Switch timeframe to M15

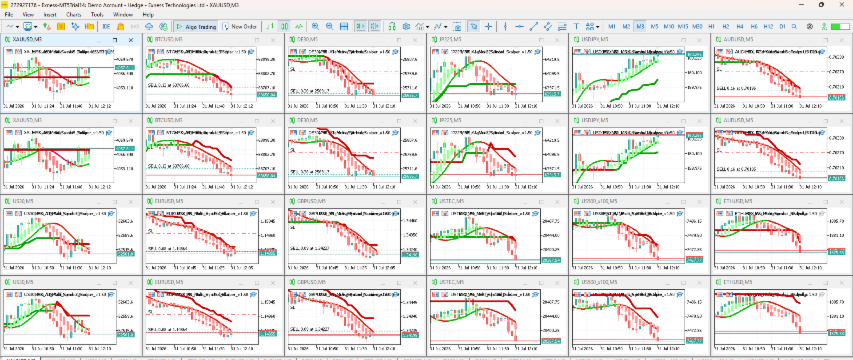pyautogui.click(x=683, y=26)
